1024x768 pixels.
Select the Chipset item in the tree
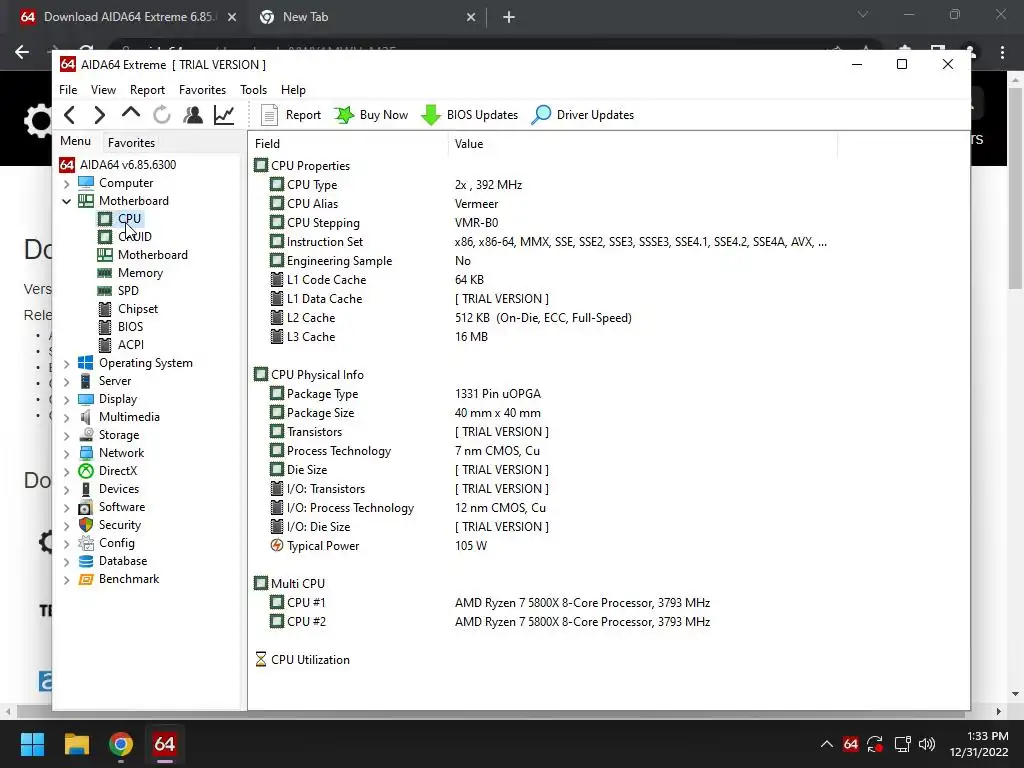tap(127, 309)
